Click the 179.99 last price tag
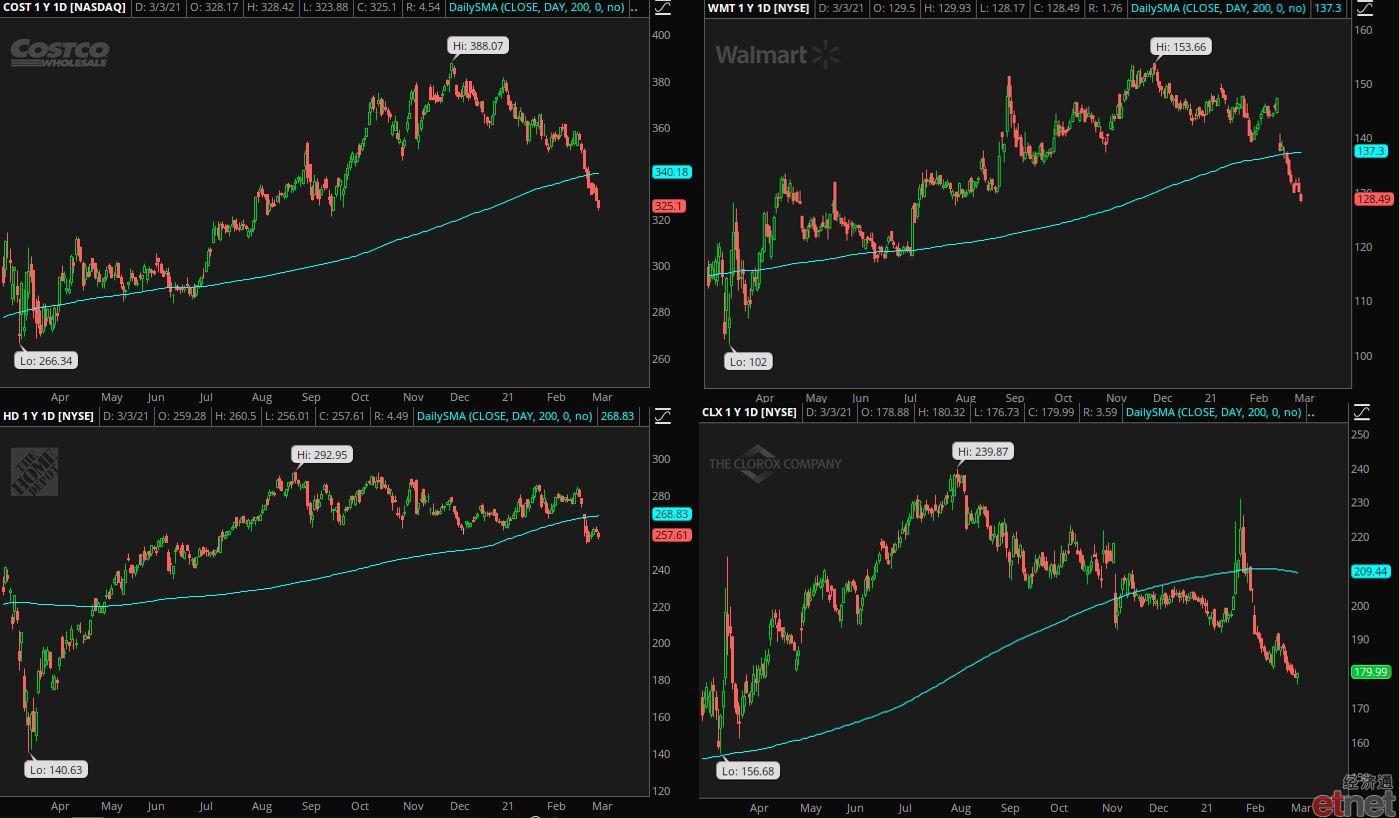1399x818 pixels. point(1370,672)
